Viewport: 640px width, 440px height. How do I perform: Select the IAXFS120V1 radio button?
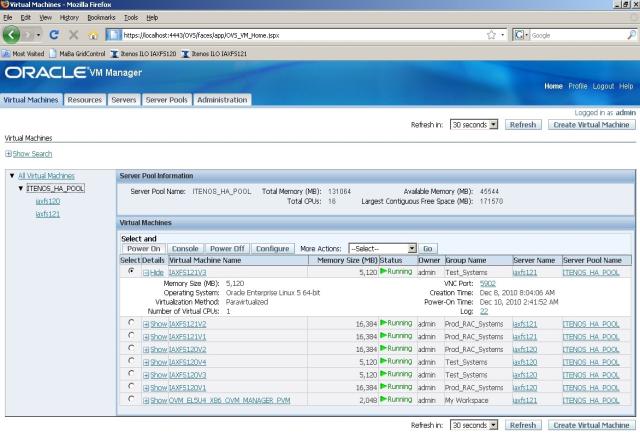[131, 386]
